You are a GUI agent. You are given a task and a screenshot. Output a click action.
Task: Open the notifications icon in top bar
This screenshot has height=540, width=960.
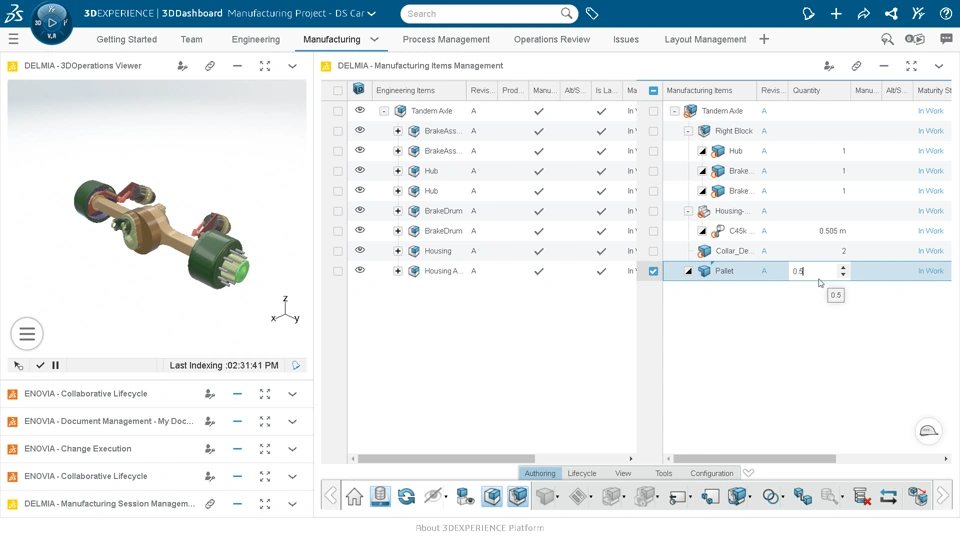[x=808, y=13]
